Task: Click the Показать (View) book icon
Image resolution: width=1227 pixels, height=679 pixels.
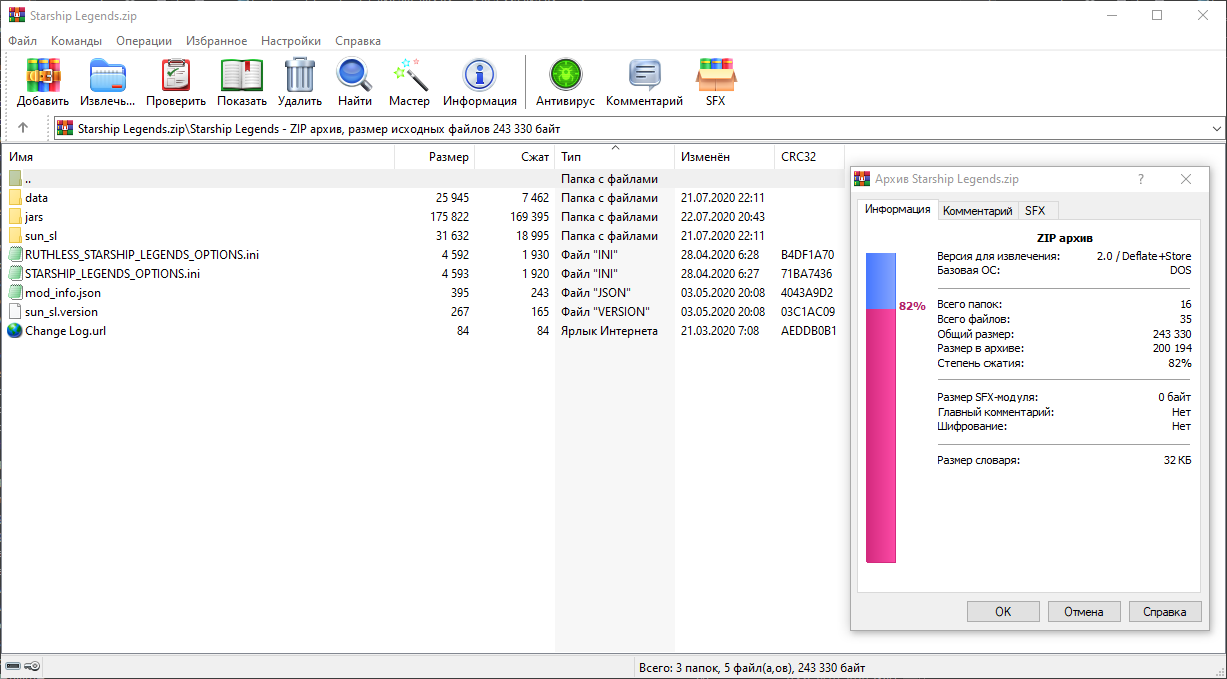Action: coord(242,75)
